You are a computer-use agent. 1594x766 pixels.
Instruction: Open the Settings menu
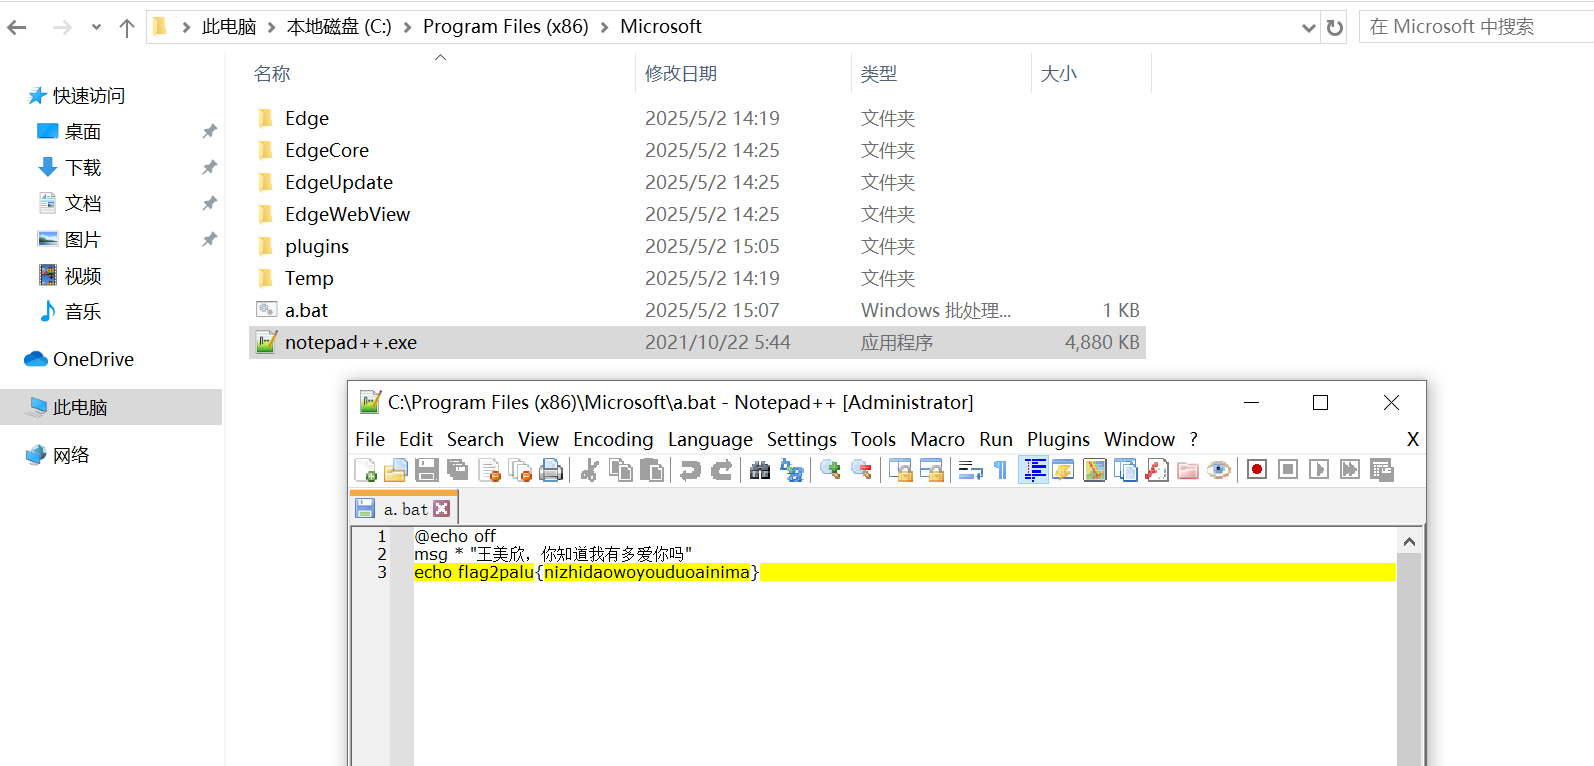click(801, 439)
